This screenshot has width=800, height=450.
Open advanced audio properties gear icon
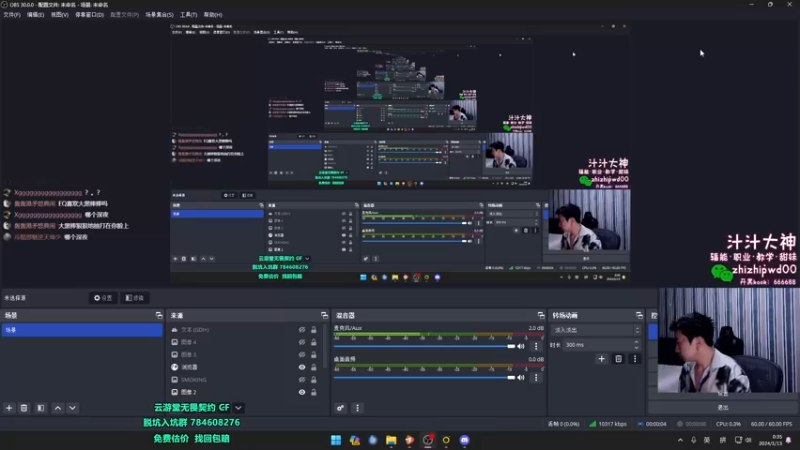[340, 408]
